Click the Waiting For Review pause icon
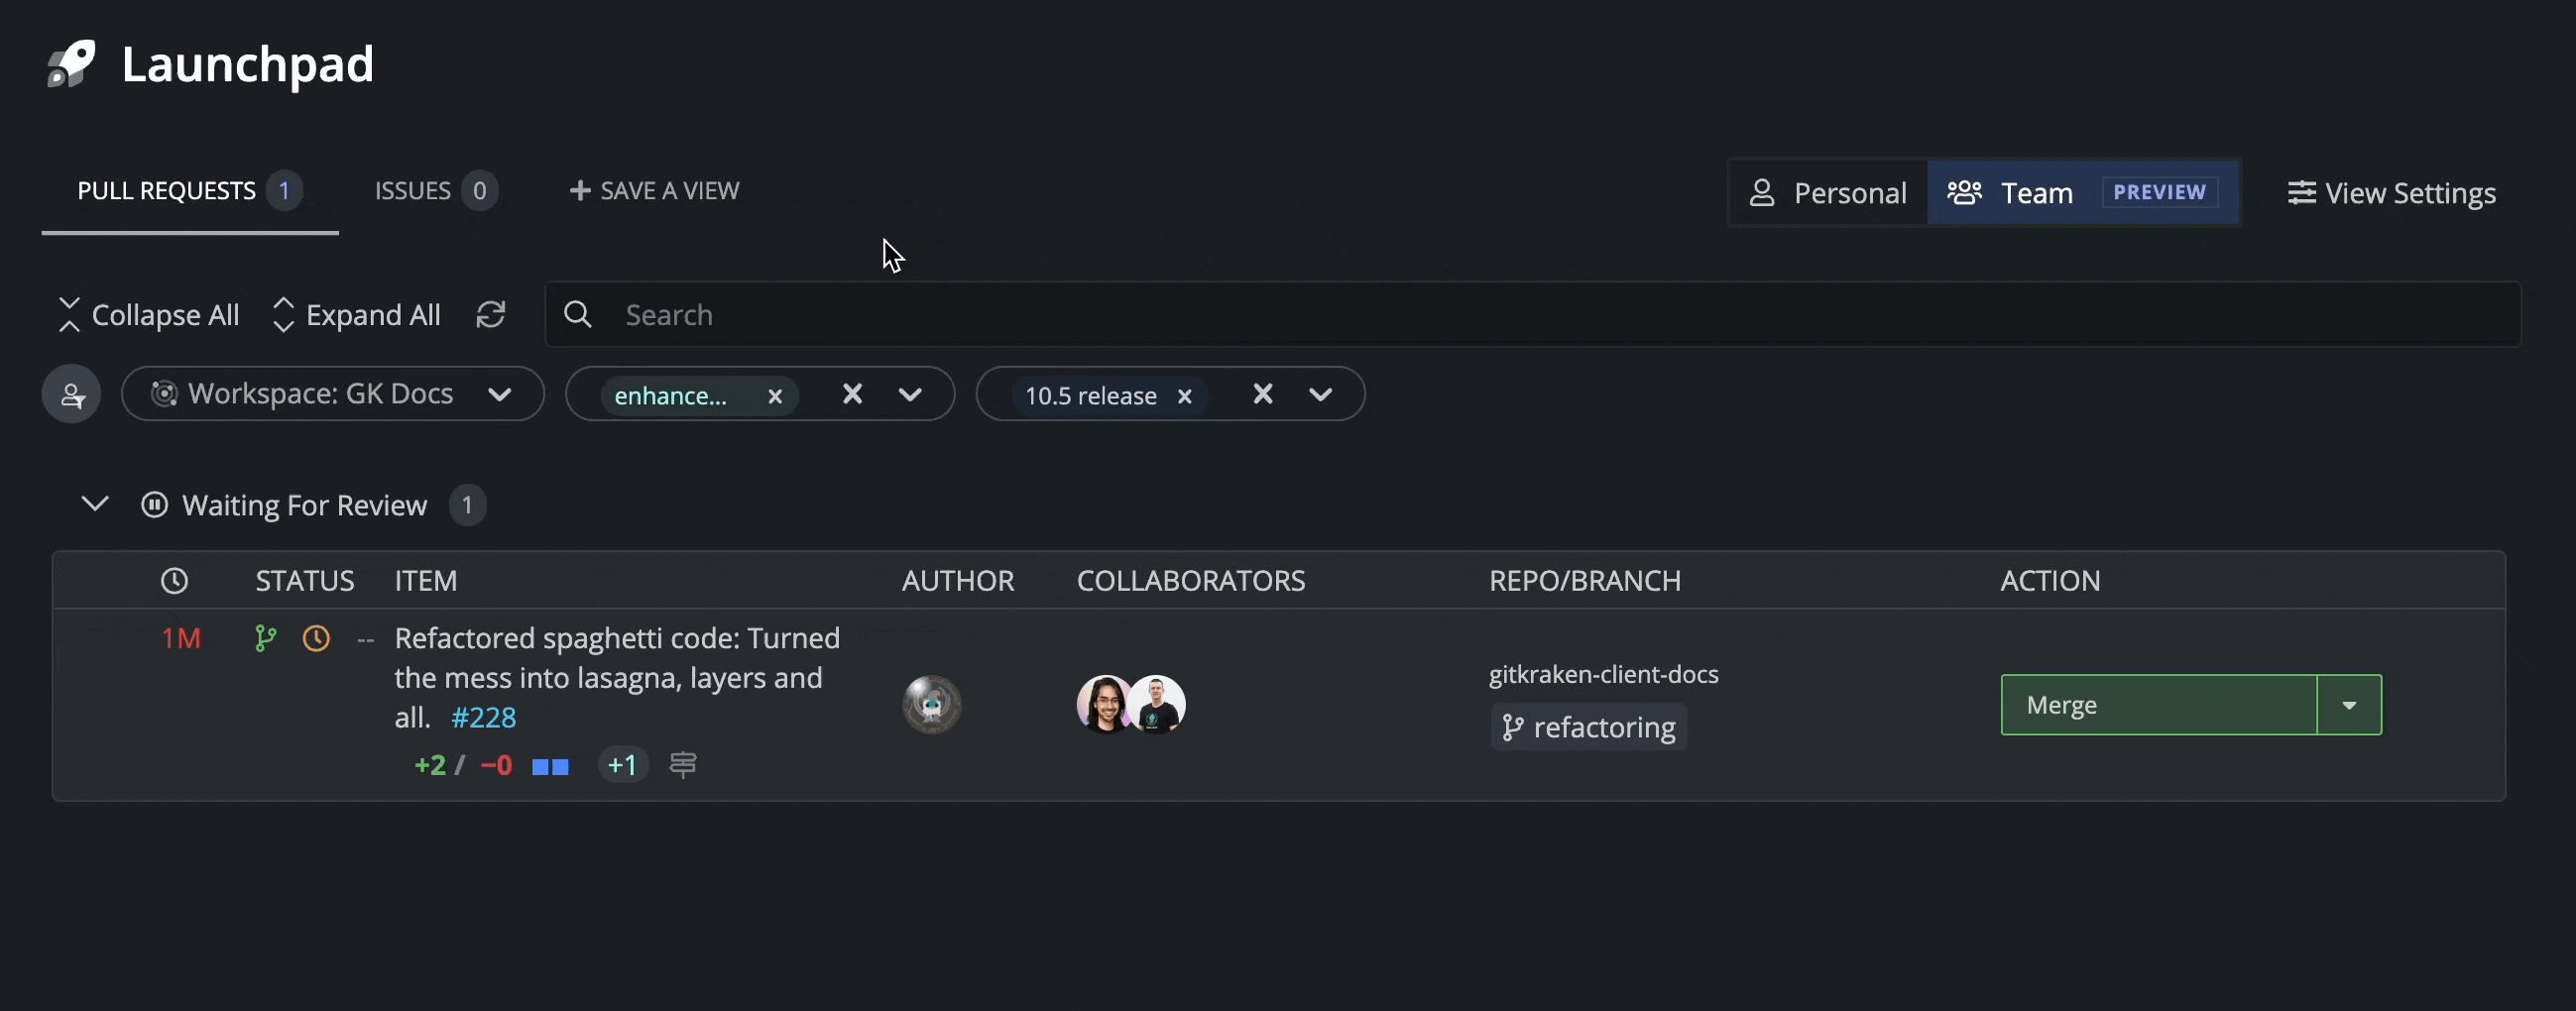 154,505
